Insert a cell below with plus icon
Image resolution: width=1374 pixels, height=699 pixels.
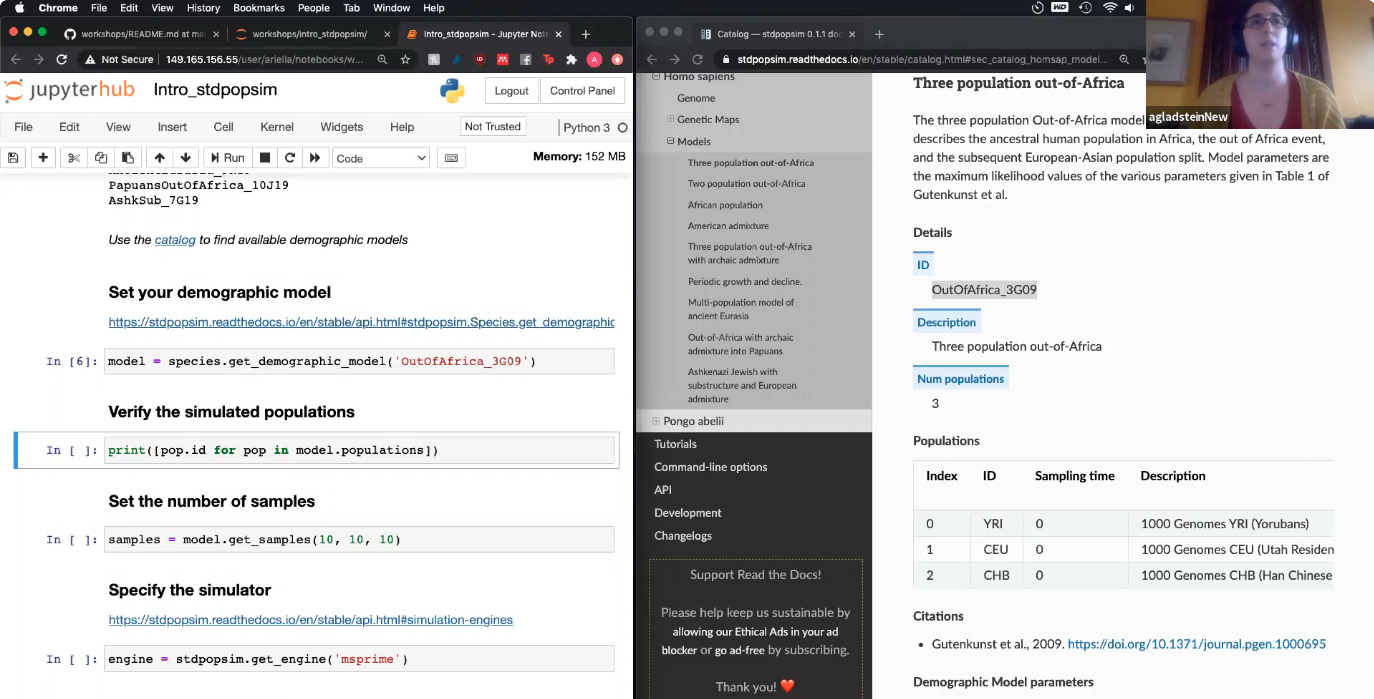43,158
